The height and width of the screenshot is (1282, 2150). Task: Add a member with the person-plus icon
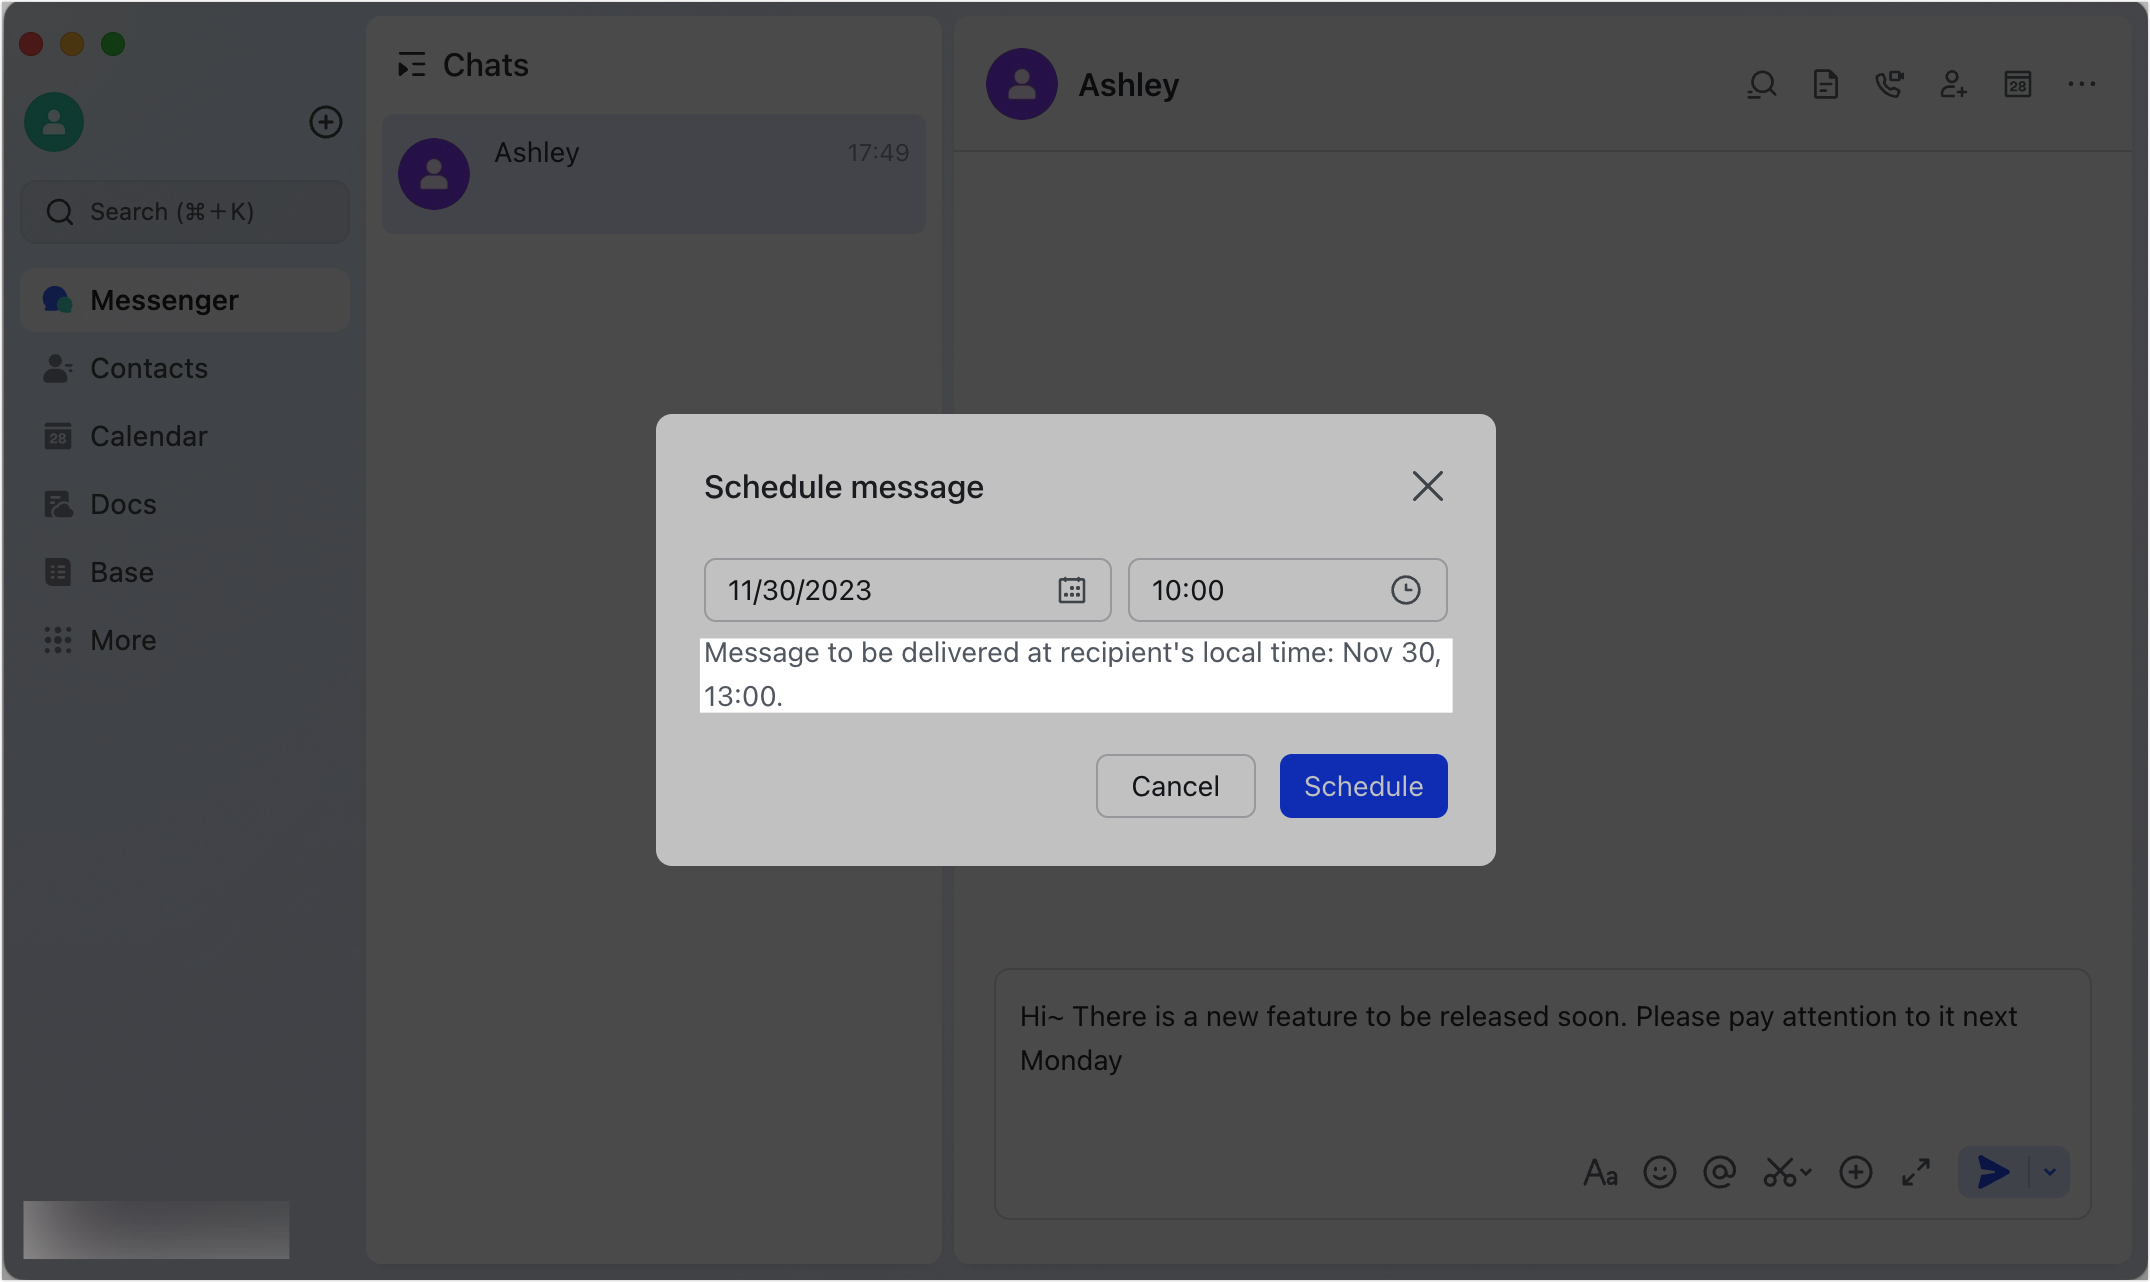click(x=1953, y=85)
